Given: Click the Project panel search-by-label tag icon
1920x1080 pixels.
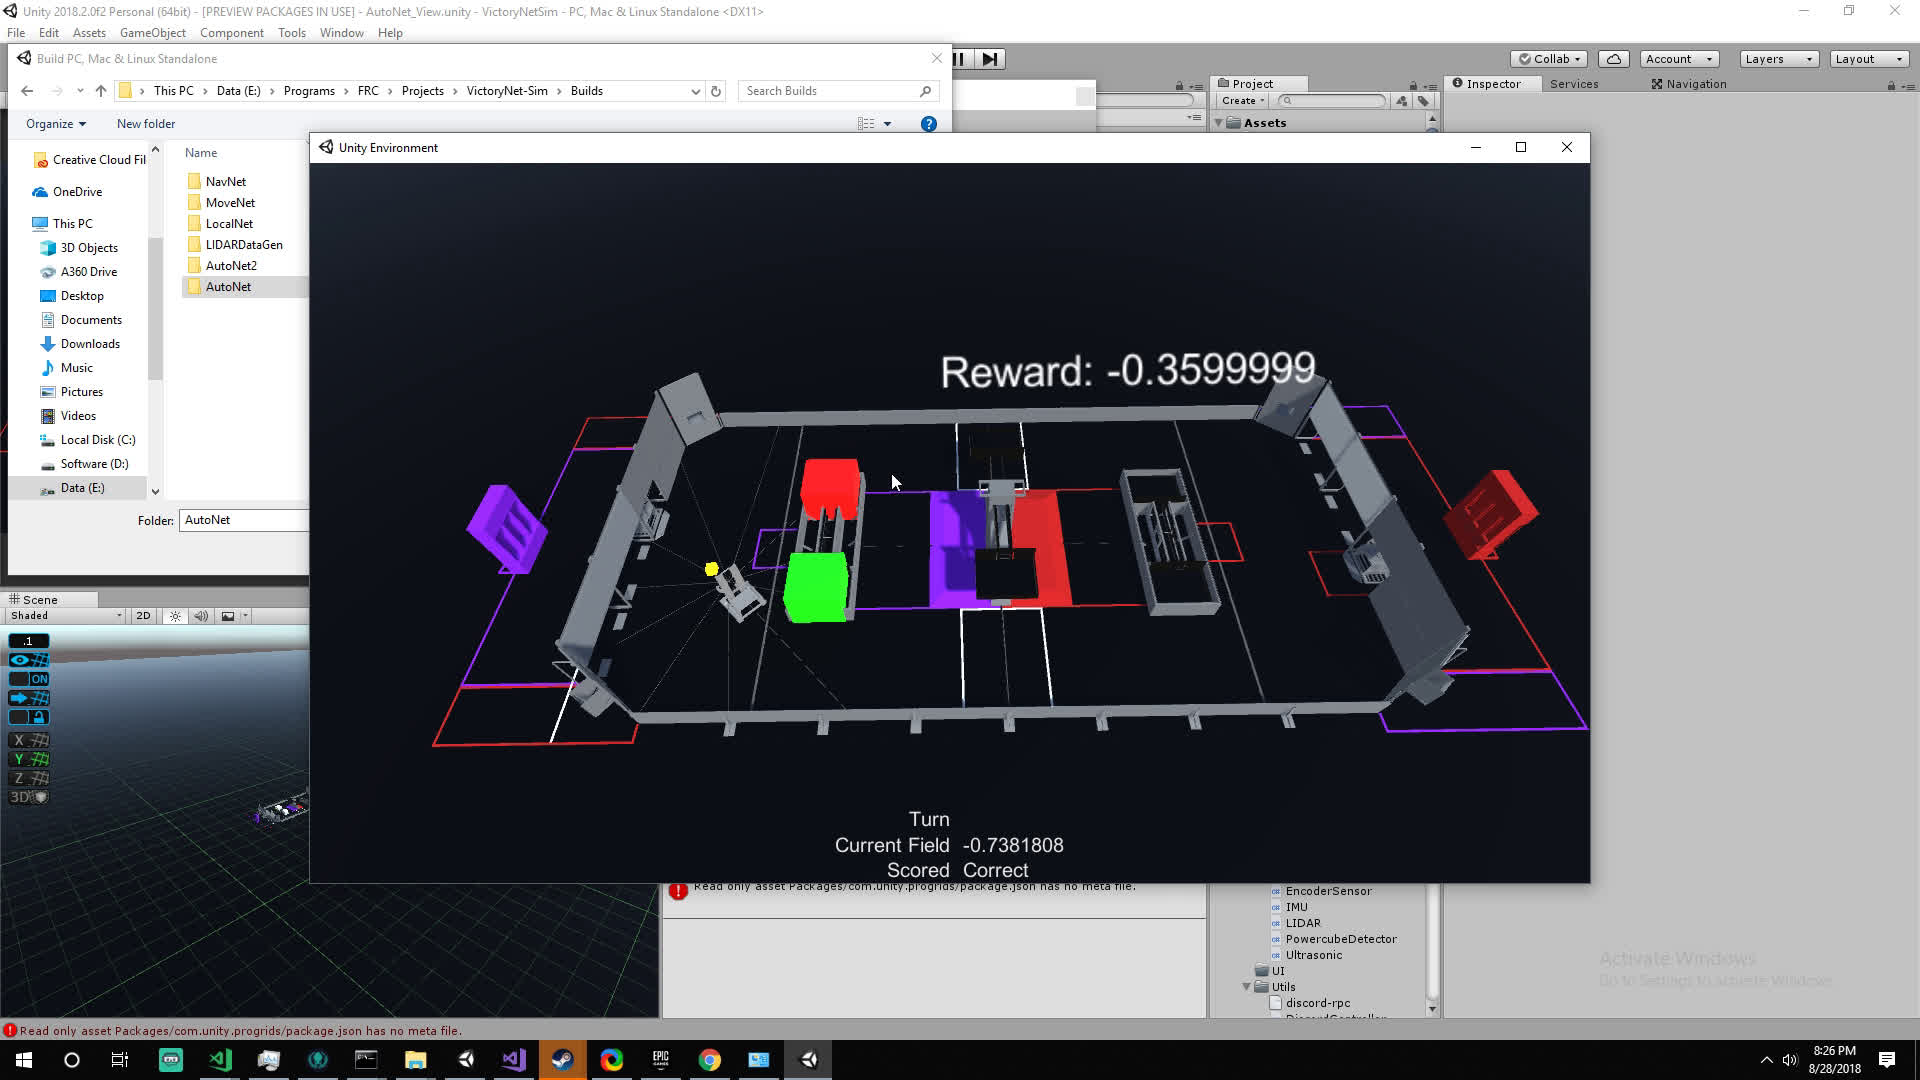Looking at the screenshot, I should (x=1423, y=101).
